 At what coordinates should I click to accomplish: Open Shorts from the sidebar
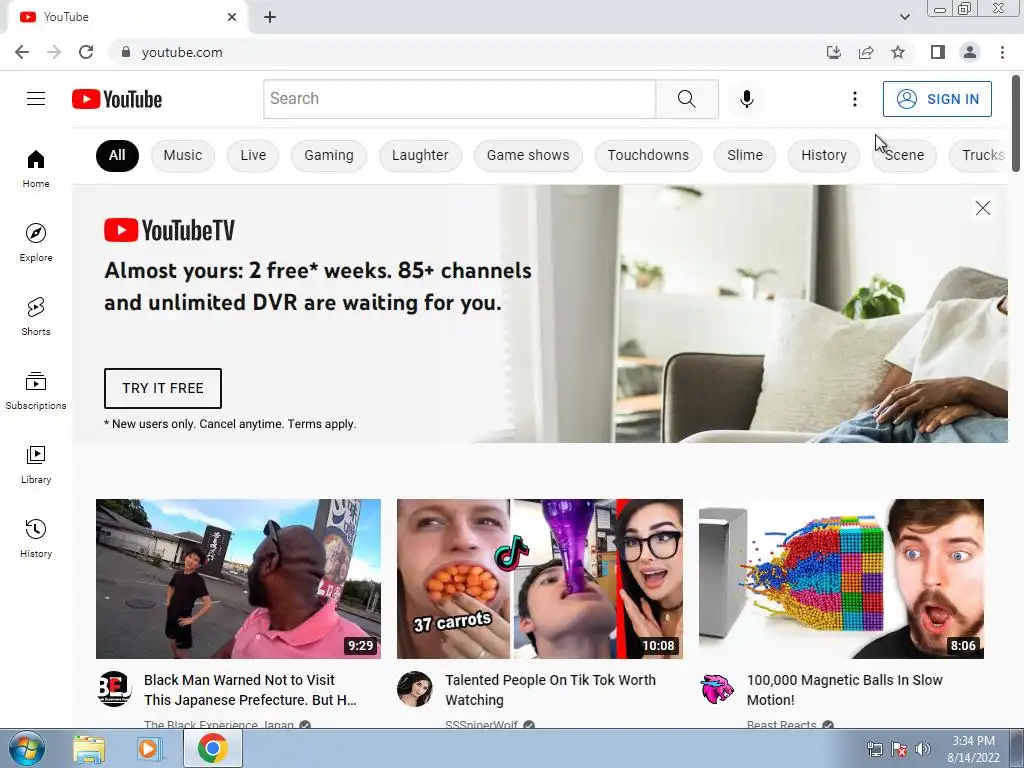click(x=36, y=316)
